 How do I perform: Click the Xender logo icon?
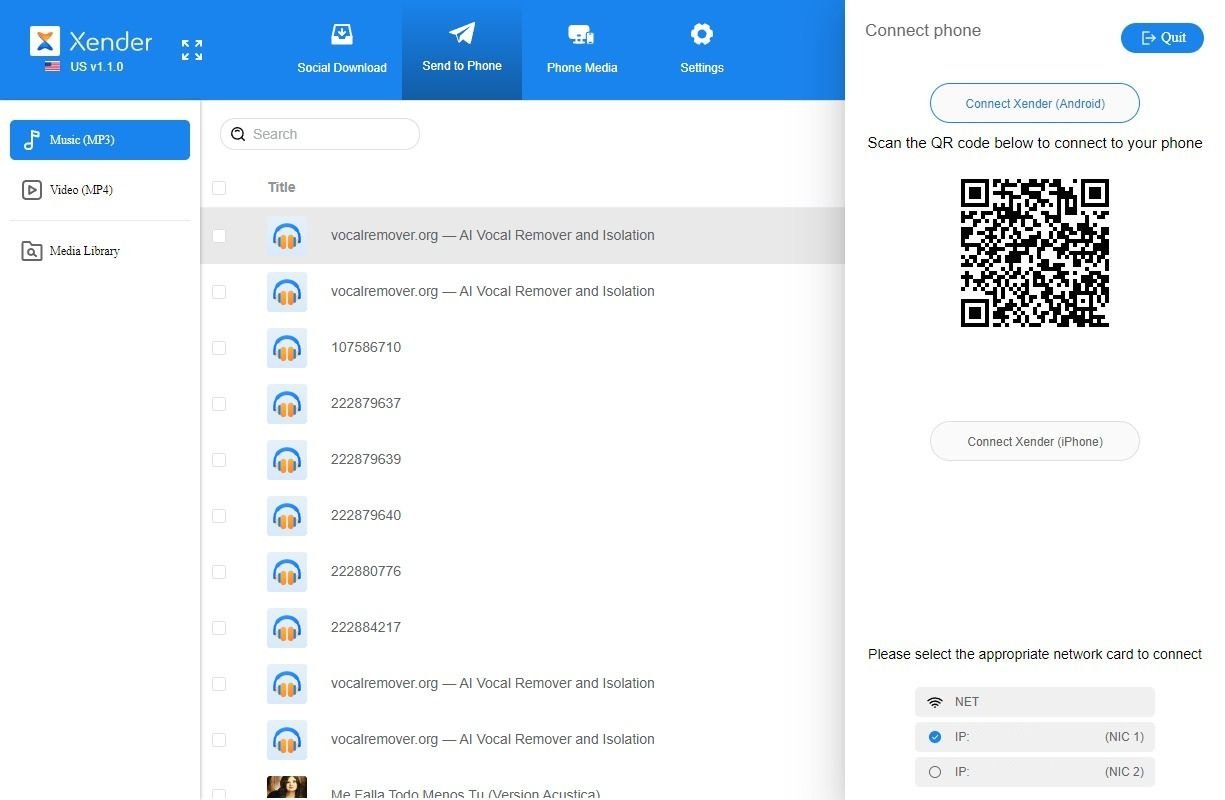click(45, 41)
